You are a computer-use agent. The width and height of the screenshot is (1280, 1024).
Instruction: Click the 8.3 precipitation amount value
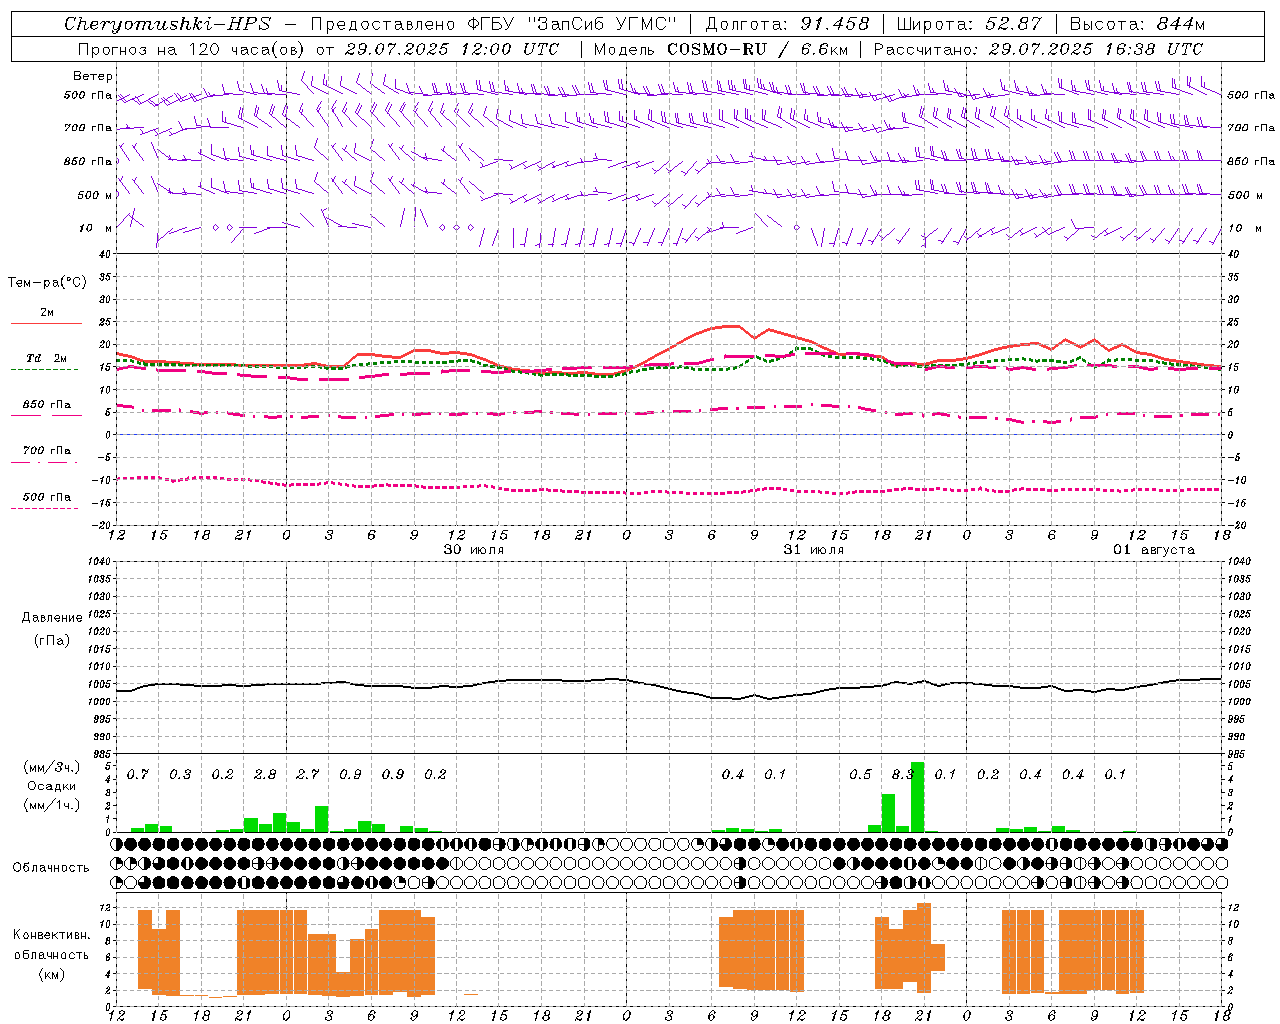pos(902,775)
